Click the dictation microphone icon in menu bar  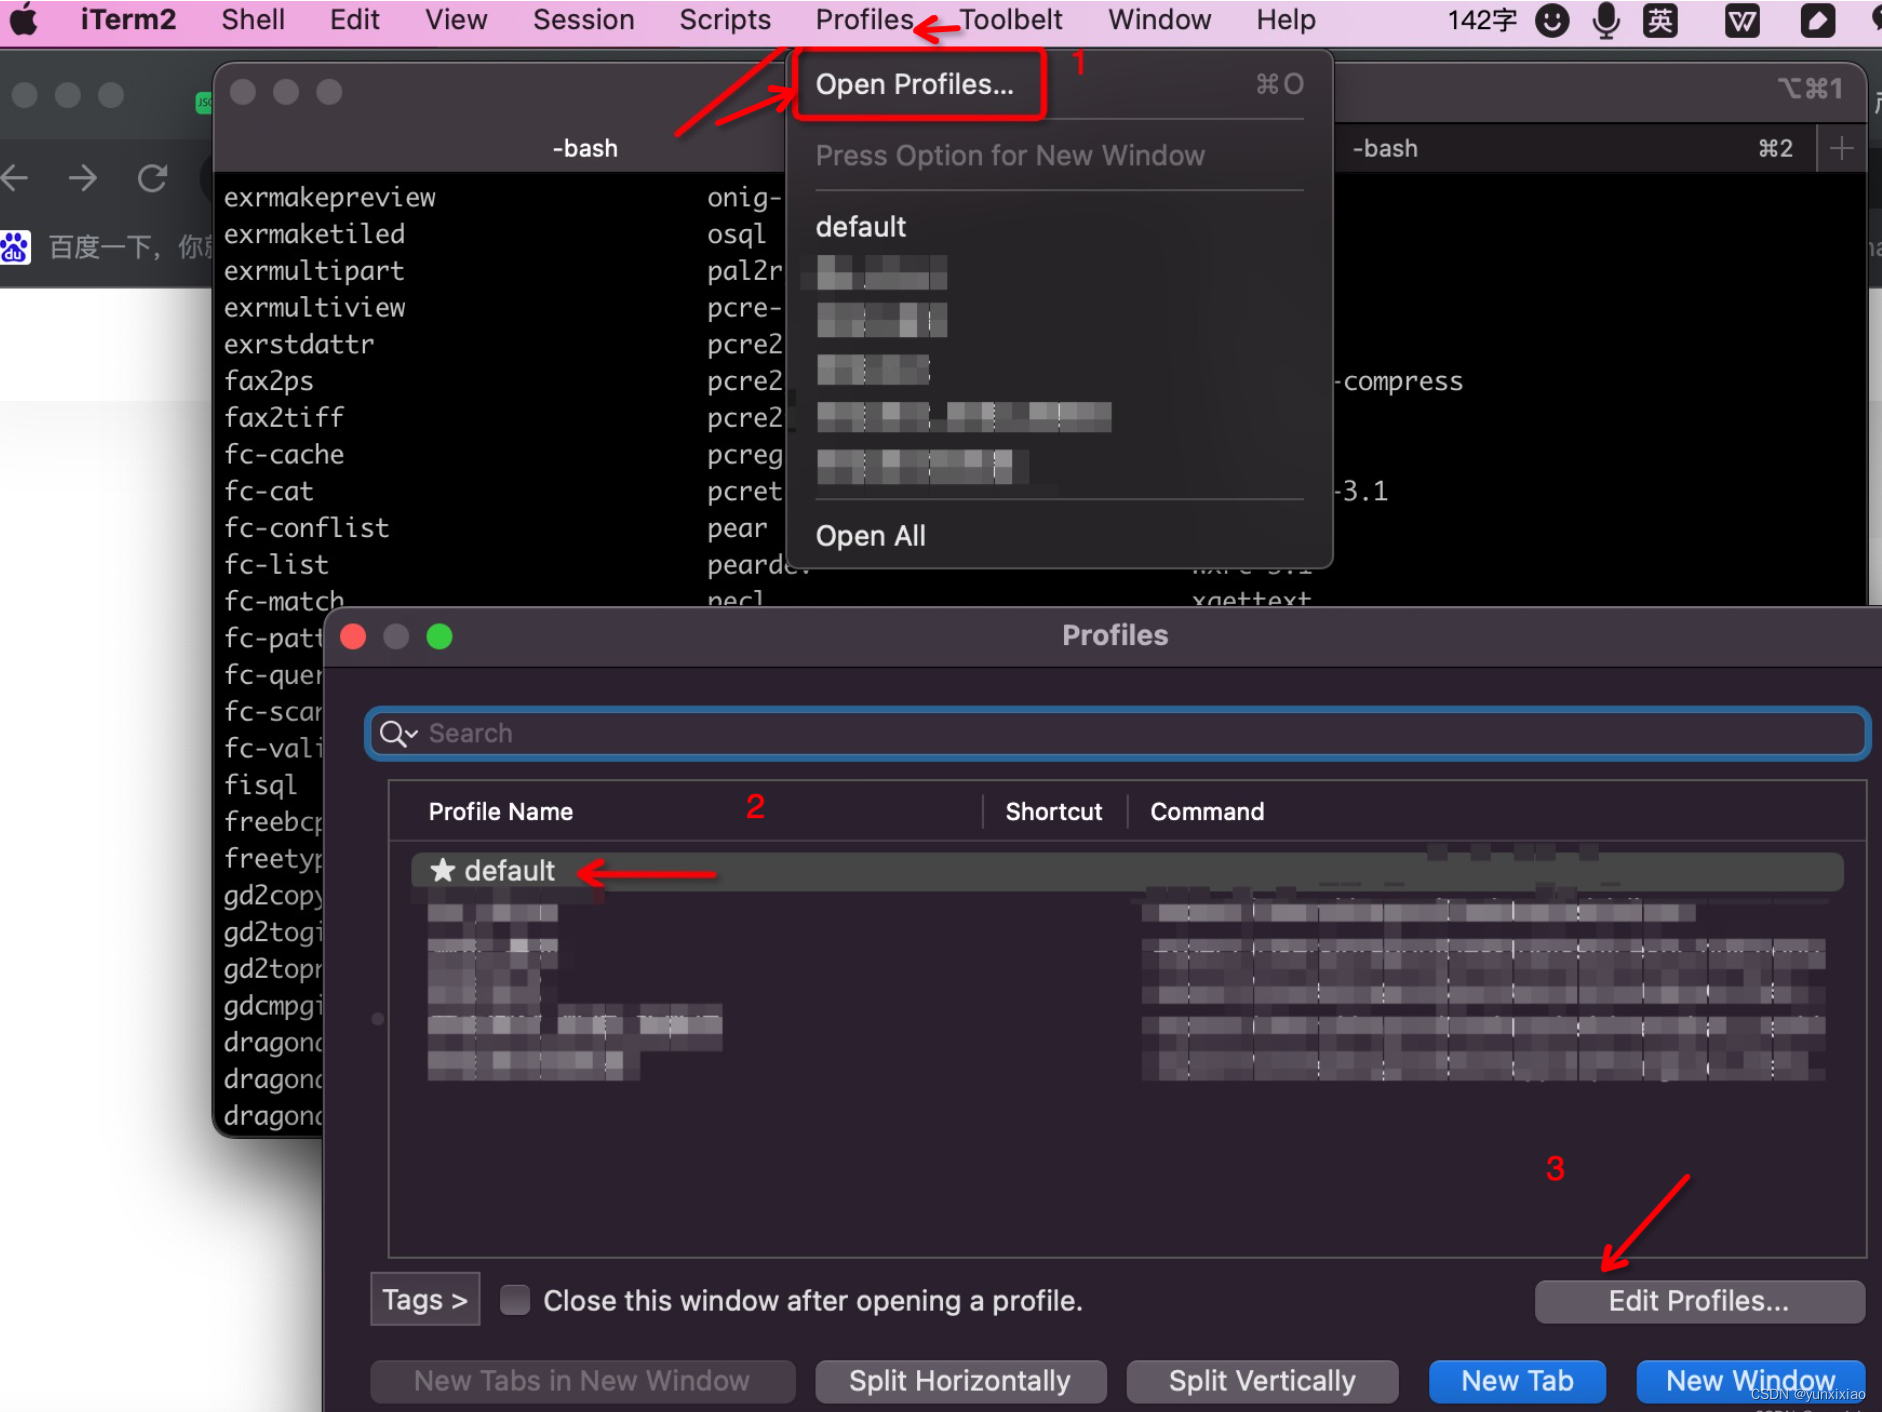point(1606,19)
